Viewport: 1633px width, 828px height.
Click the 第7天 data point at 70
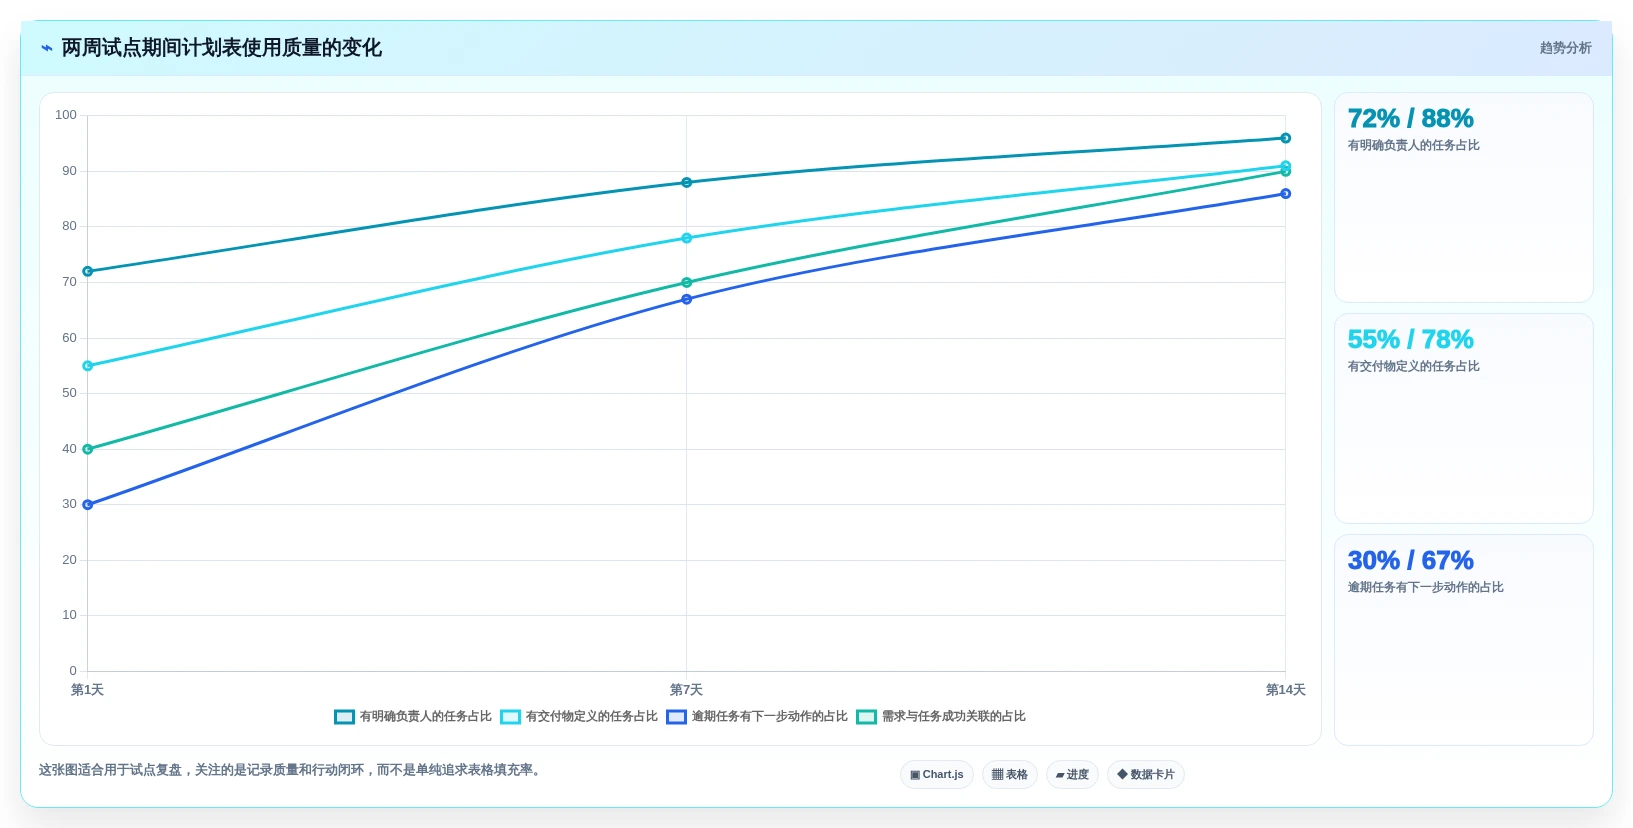(x=687, y=283)
